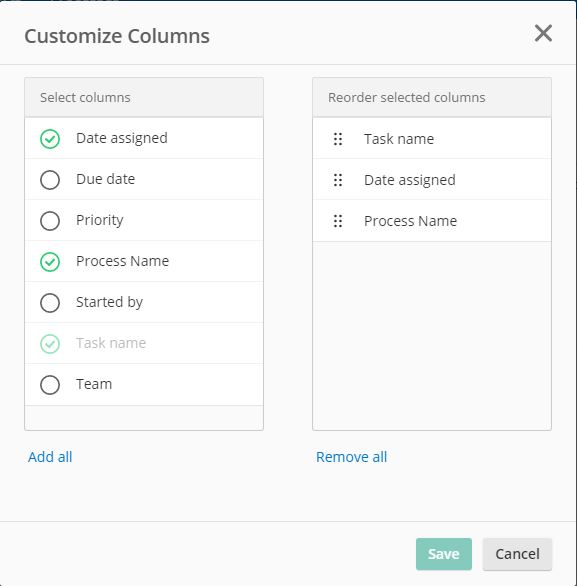Enable the Started by column

50,303
